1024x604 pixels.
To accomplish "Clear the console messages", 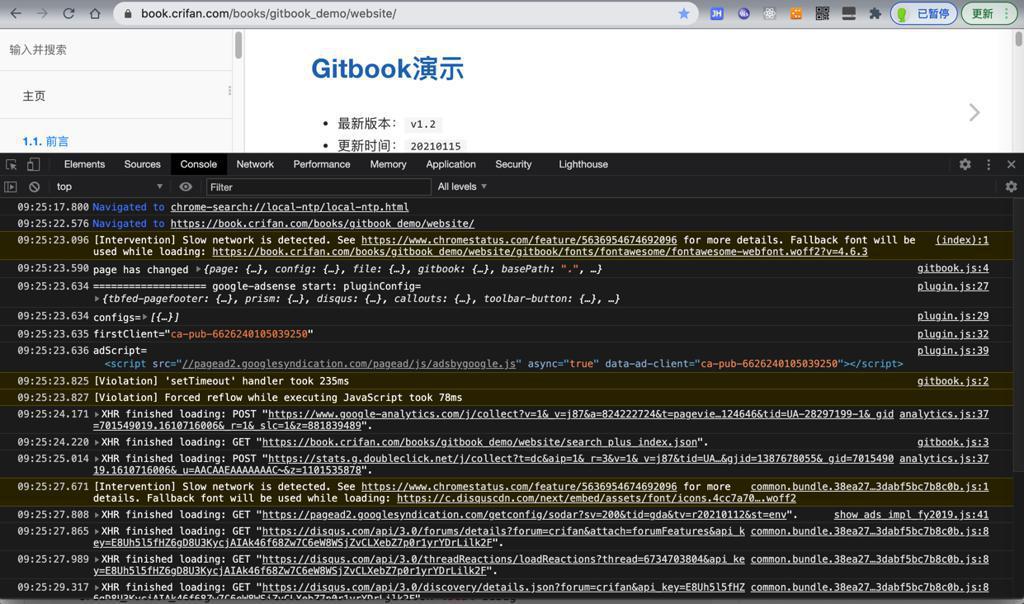I will point(34,187).
